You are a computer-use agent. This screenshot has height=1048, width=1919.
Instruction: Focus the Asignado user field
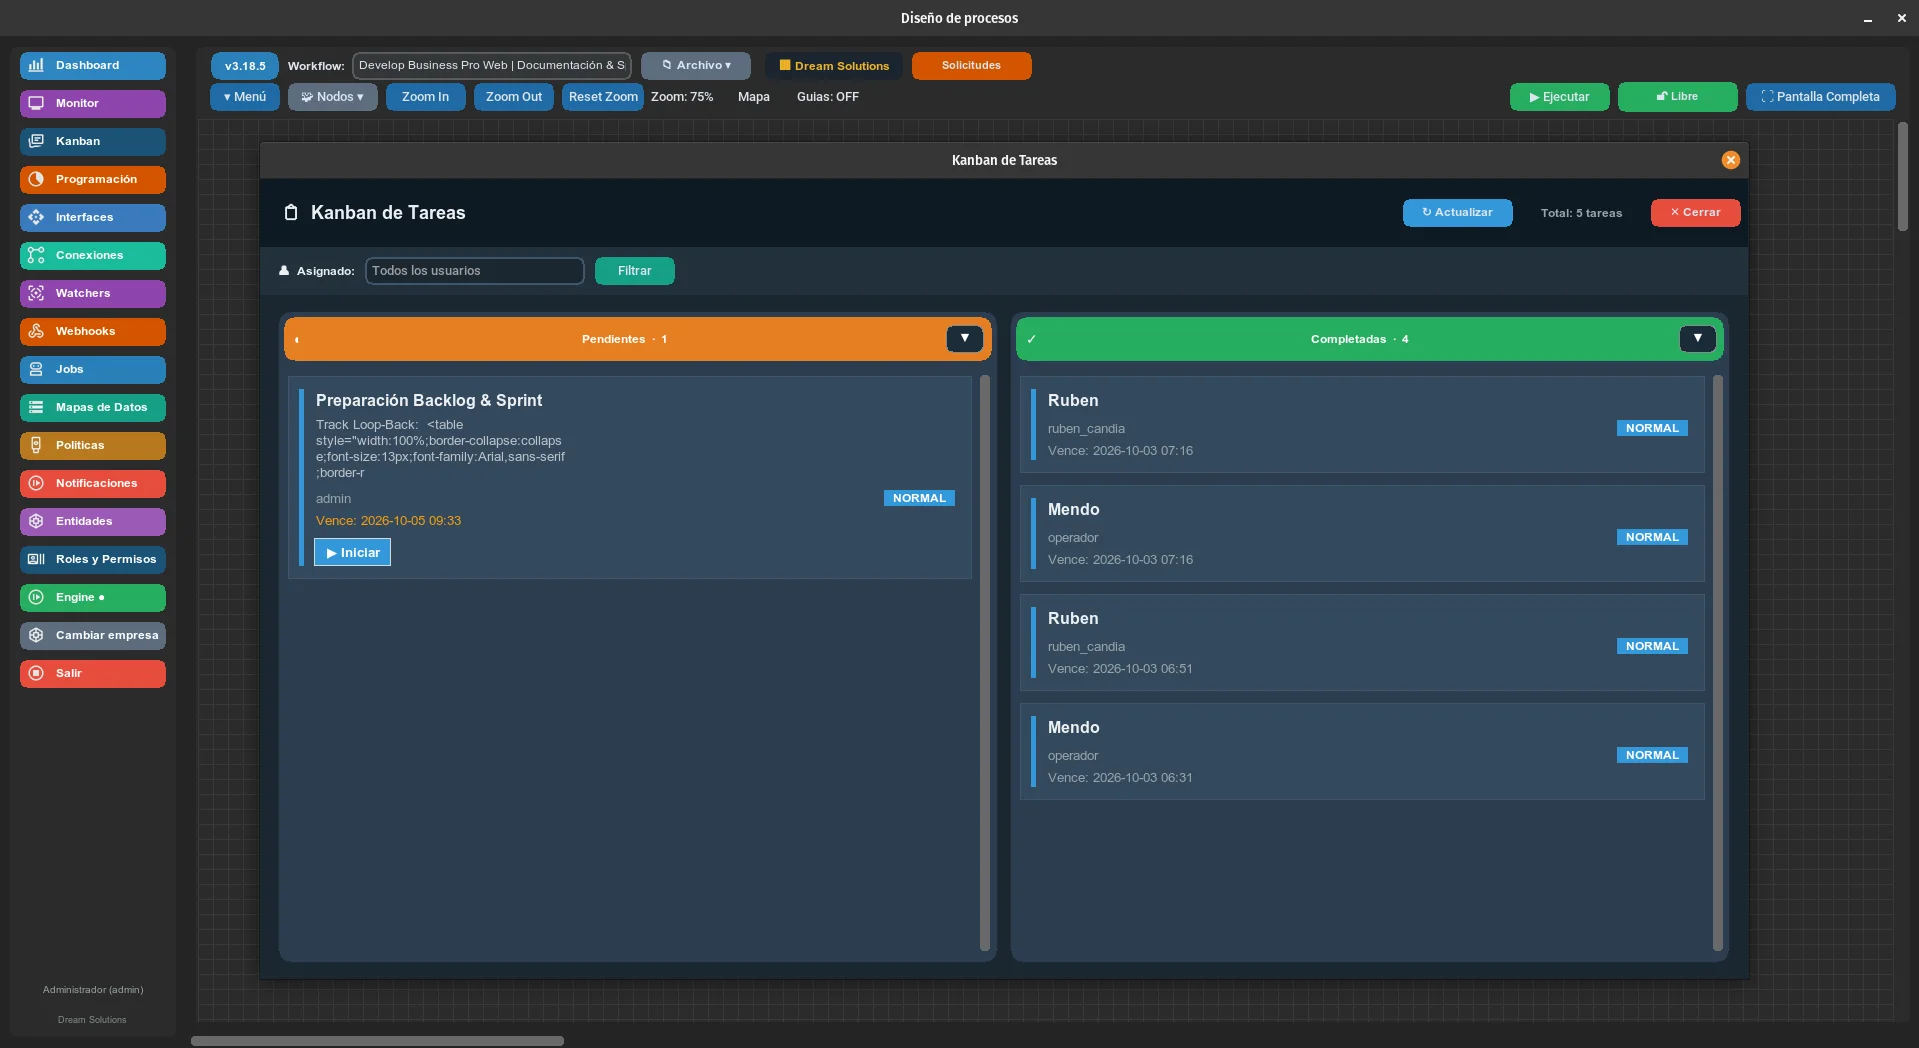click(x=474, y=271)
